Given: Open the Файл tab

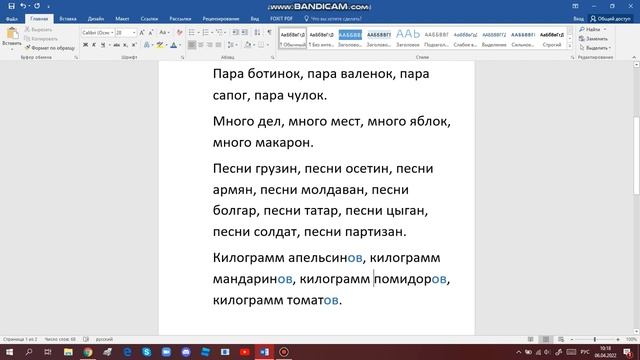Looking at the screenshot, I should pos(11,19).
